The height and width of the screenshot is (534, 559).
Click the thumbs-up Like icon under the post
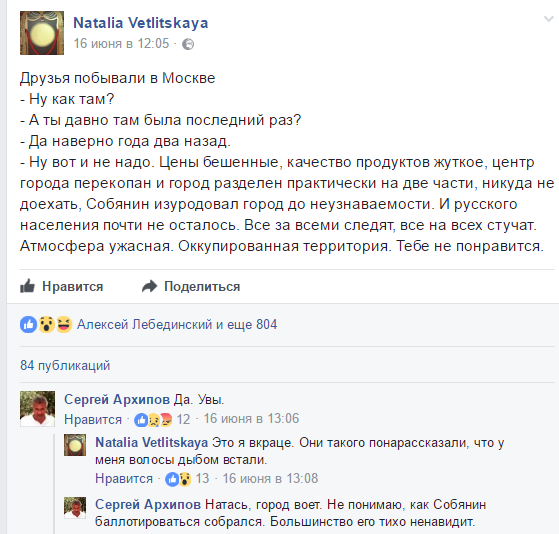click(x=27, y=286)
